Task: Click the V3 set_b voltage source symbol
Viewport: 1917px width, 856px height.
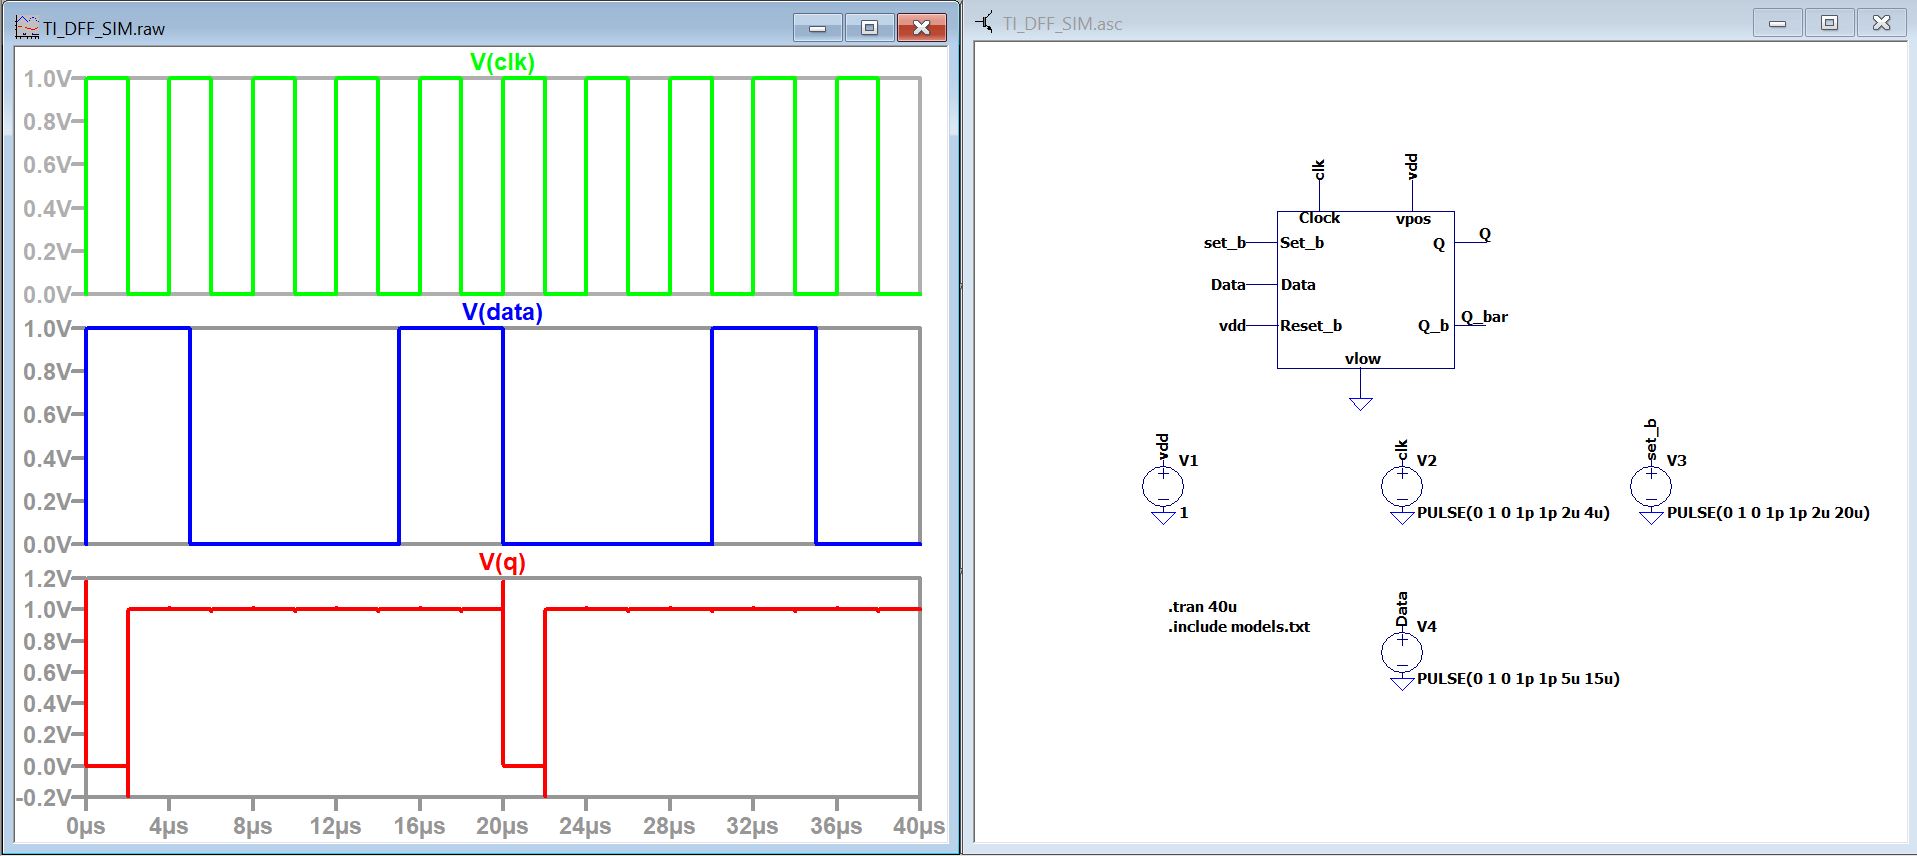Action: [x=1650, y=487]
